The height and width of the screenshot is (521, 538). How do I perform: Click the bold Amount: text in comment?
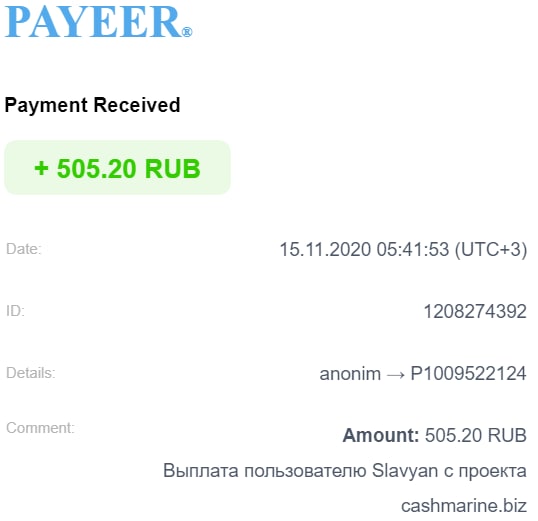[x=381, y=435]
